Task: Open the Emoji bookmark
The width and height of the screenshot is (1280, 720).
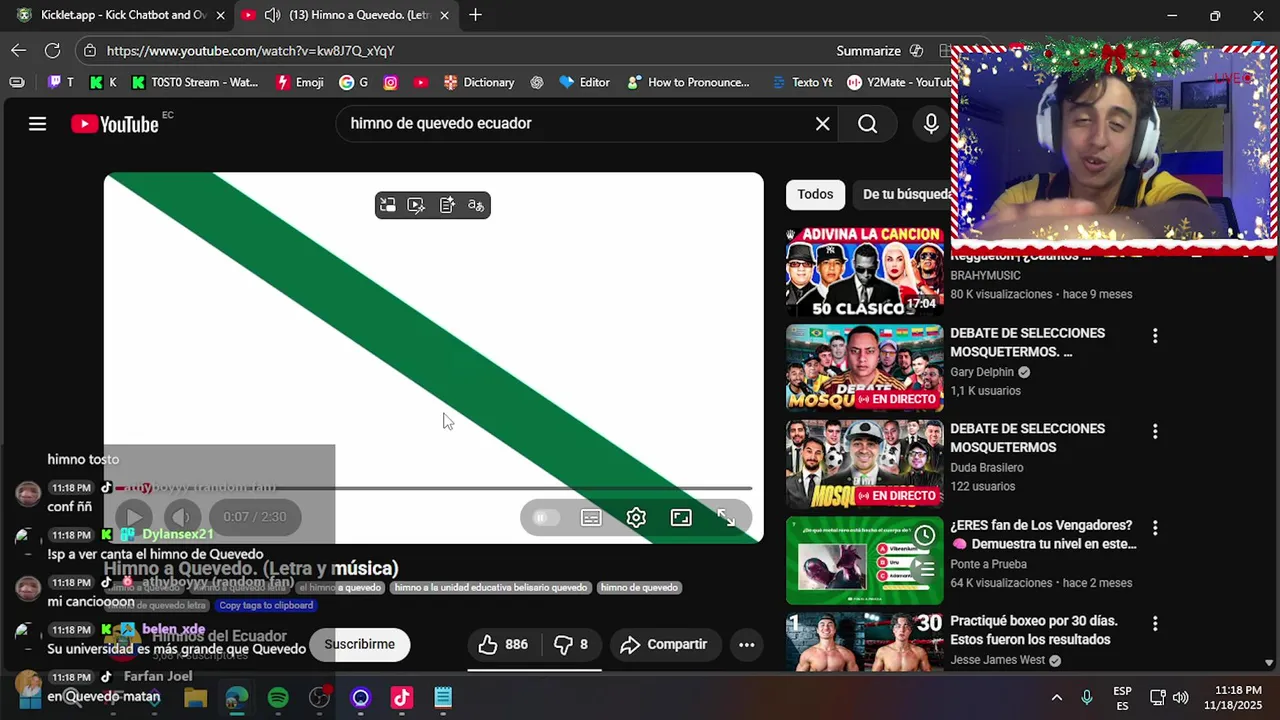Action: [x=300, y=82]
